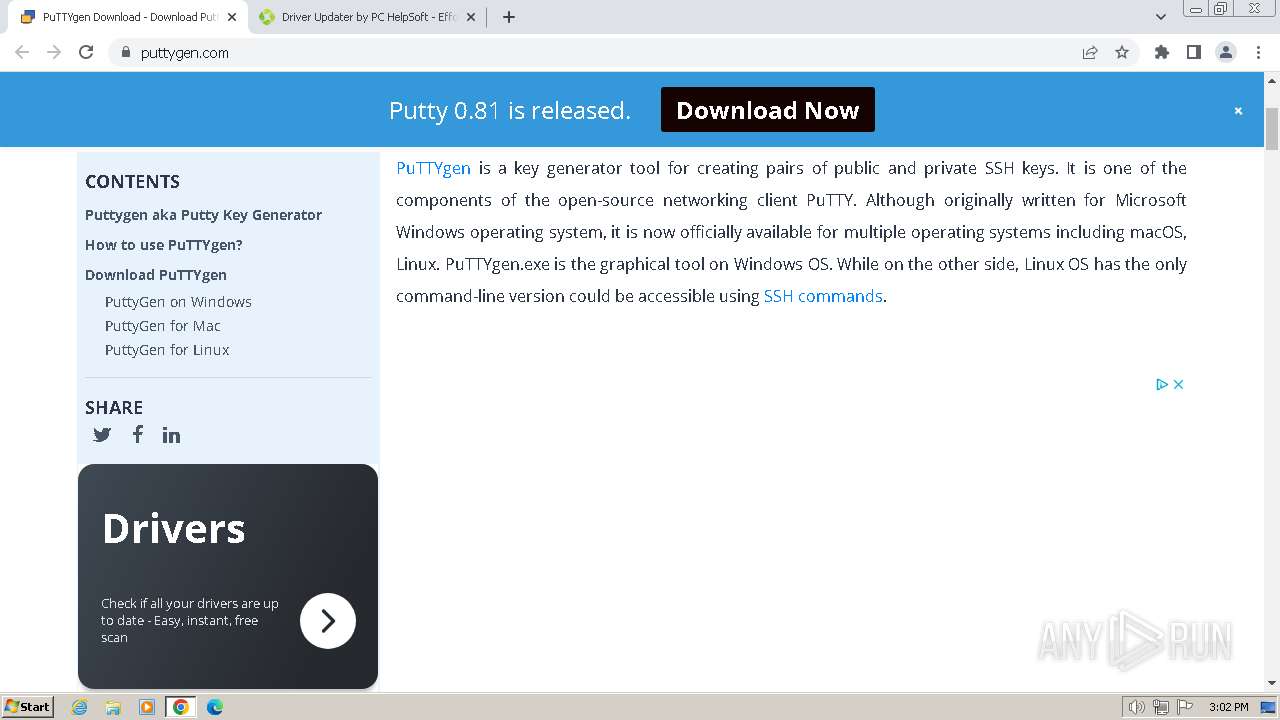Click the Drivers ad heading

[173, 528]
